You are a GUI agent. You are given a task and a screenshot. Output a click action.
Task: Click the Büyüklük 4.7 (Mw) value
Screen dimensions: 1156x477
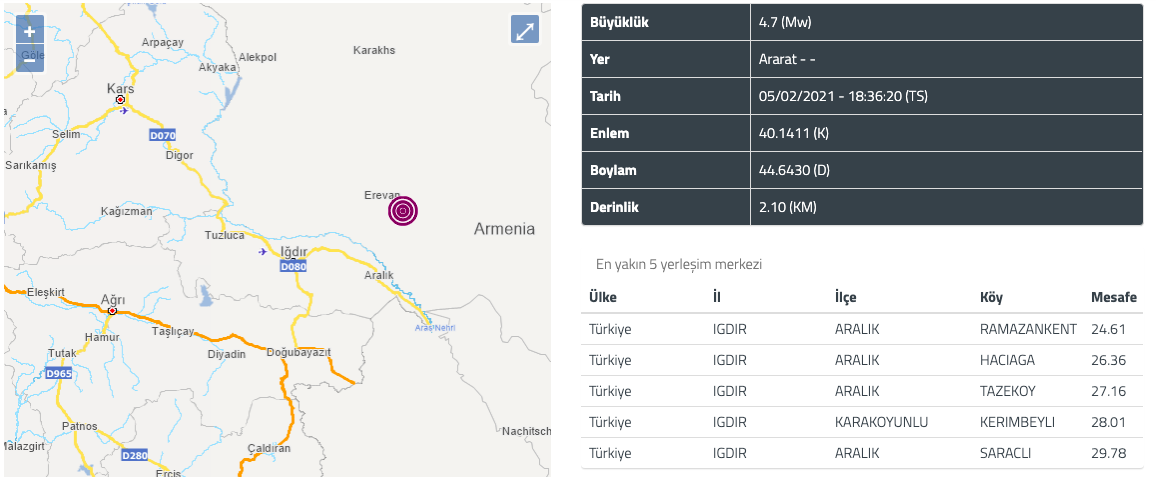coord(784,22)
